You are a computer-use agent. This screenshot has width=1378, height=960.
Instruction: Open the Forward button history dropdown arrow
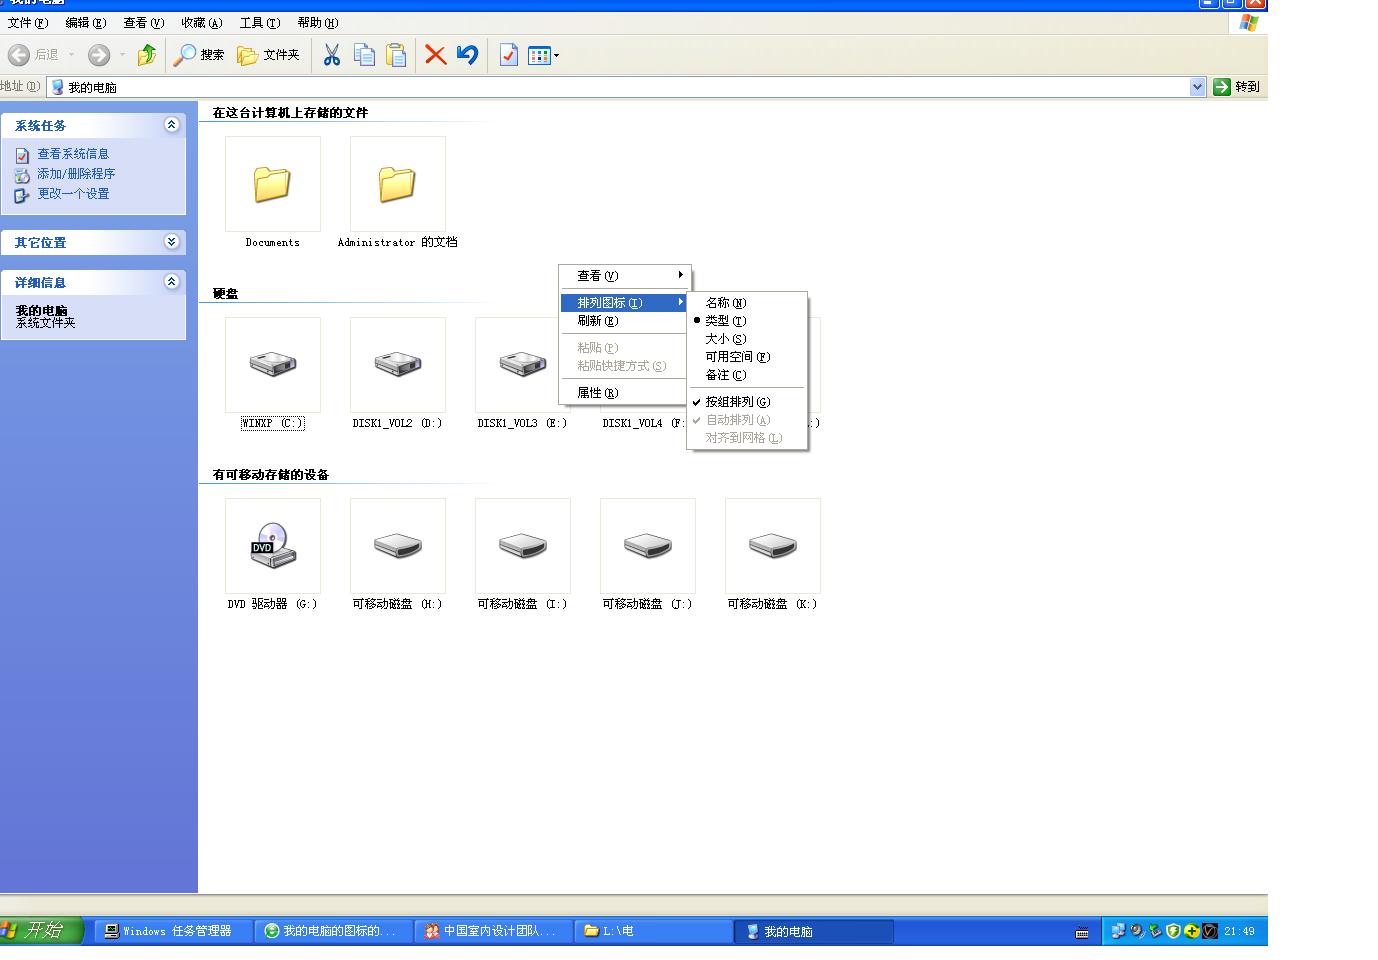122,55
